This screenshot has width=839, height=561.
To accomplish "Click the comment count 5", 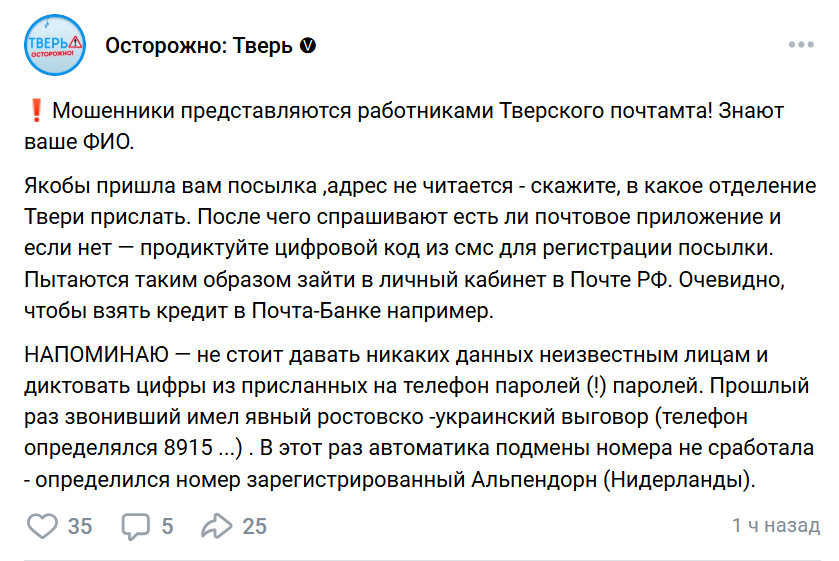I will pos(167,526).
